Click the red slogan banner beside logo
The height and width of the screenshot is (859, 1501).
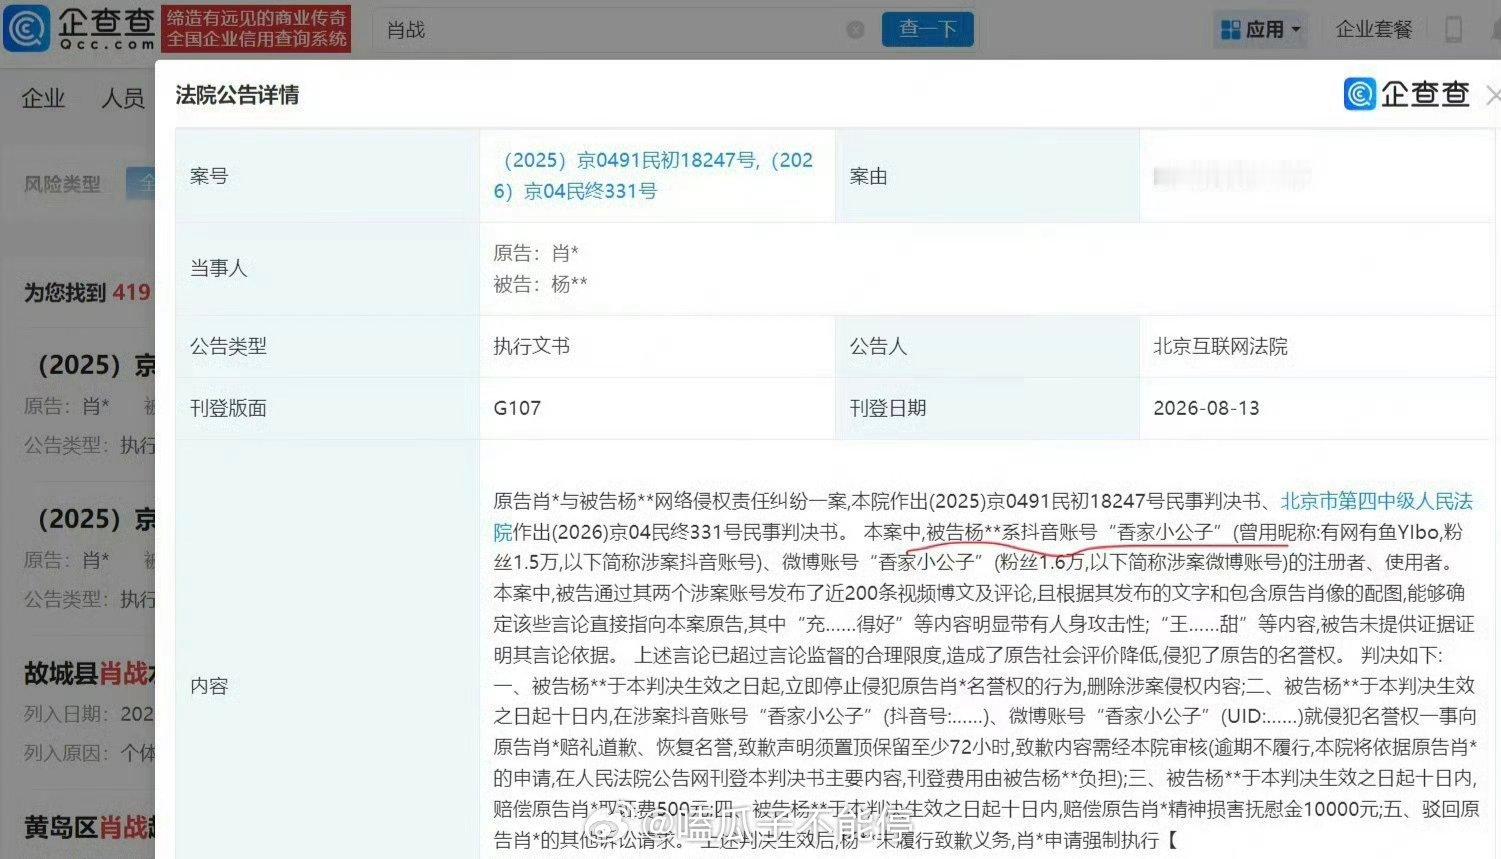[x=256, y=29]
